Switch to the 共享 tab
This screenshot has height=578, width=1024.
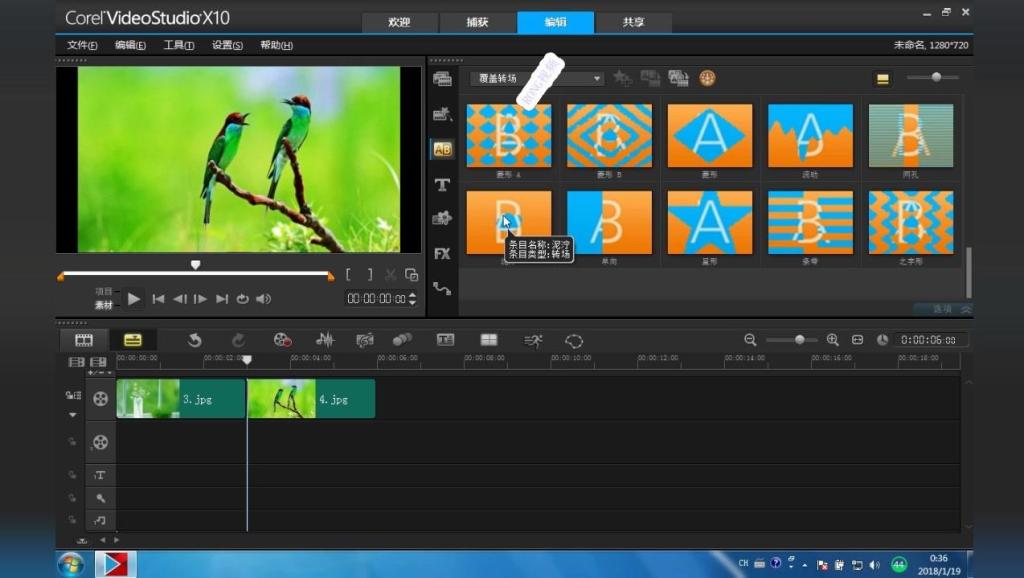pos(633,22)
